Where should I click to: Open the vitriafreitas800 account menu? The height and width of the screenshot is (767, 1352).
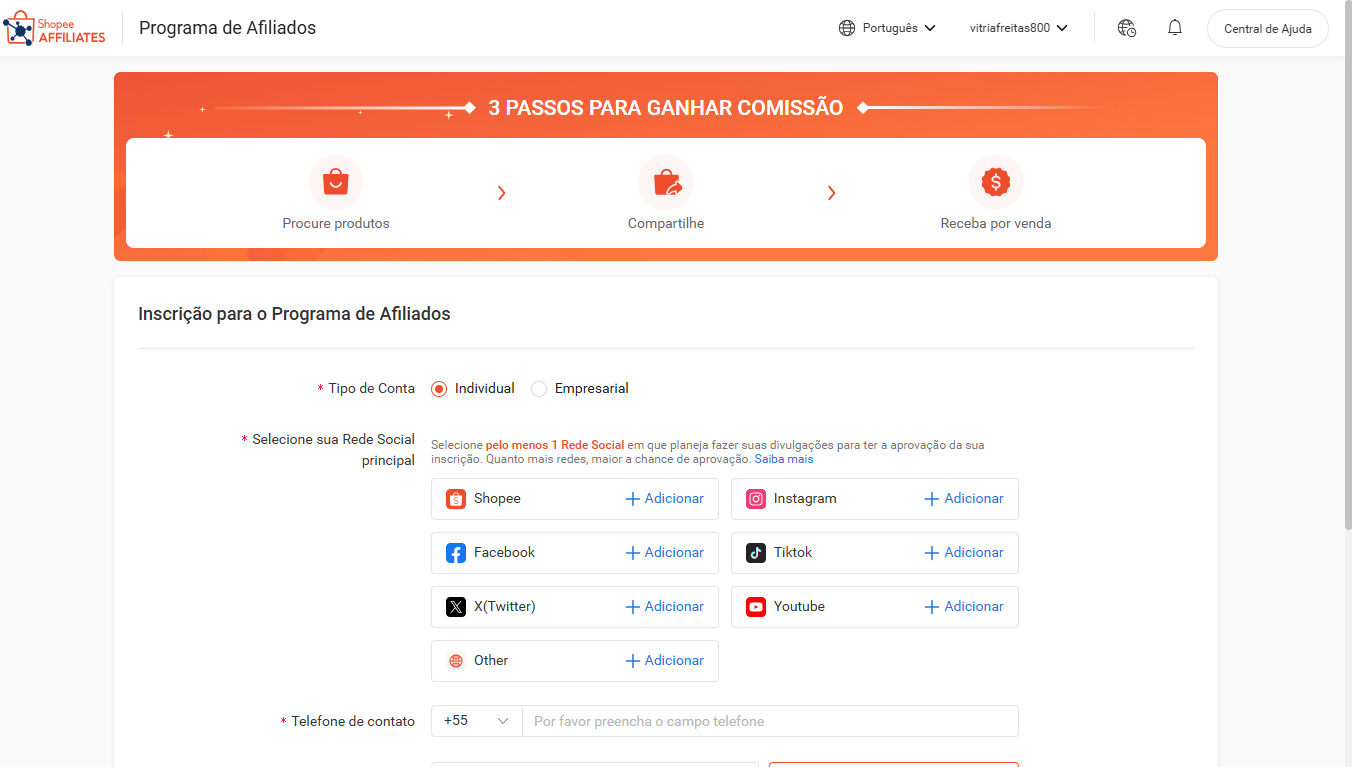click(1019, 28)
